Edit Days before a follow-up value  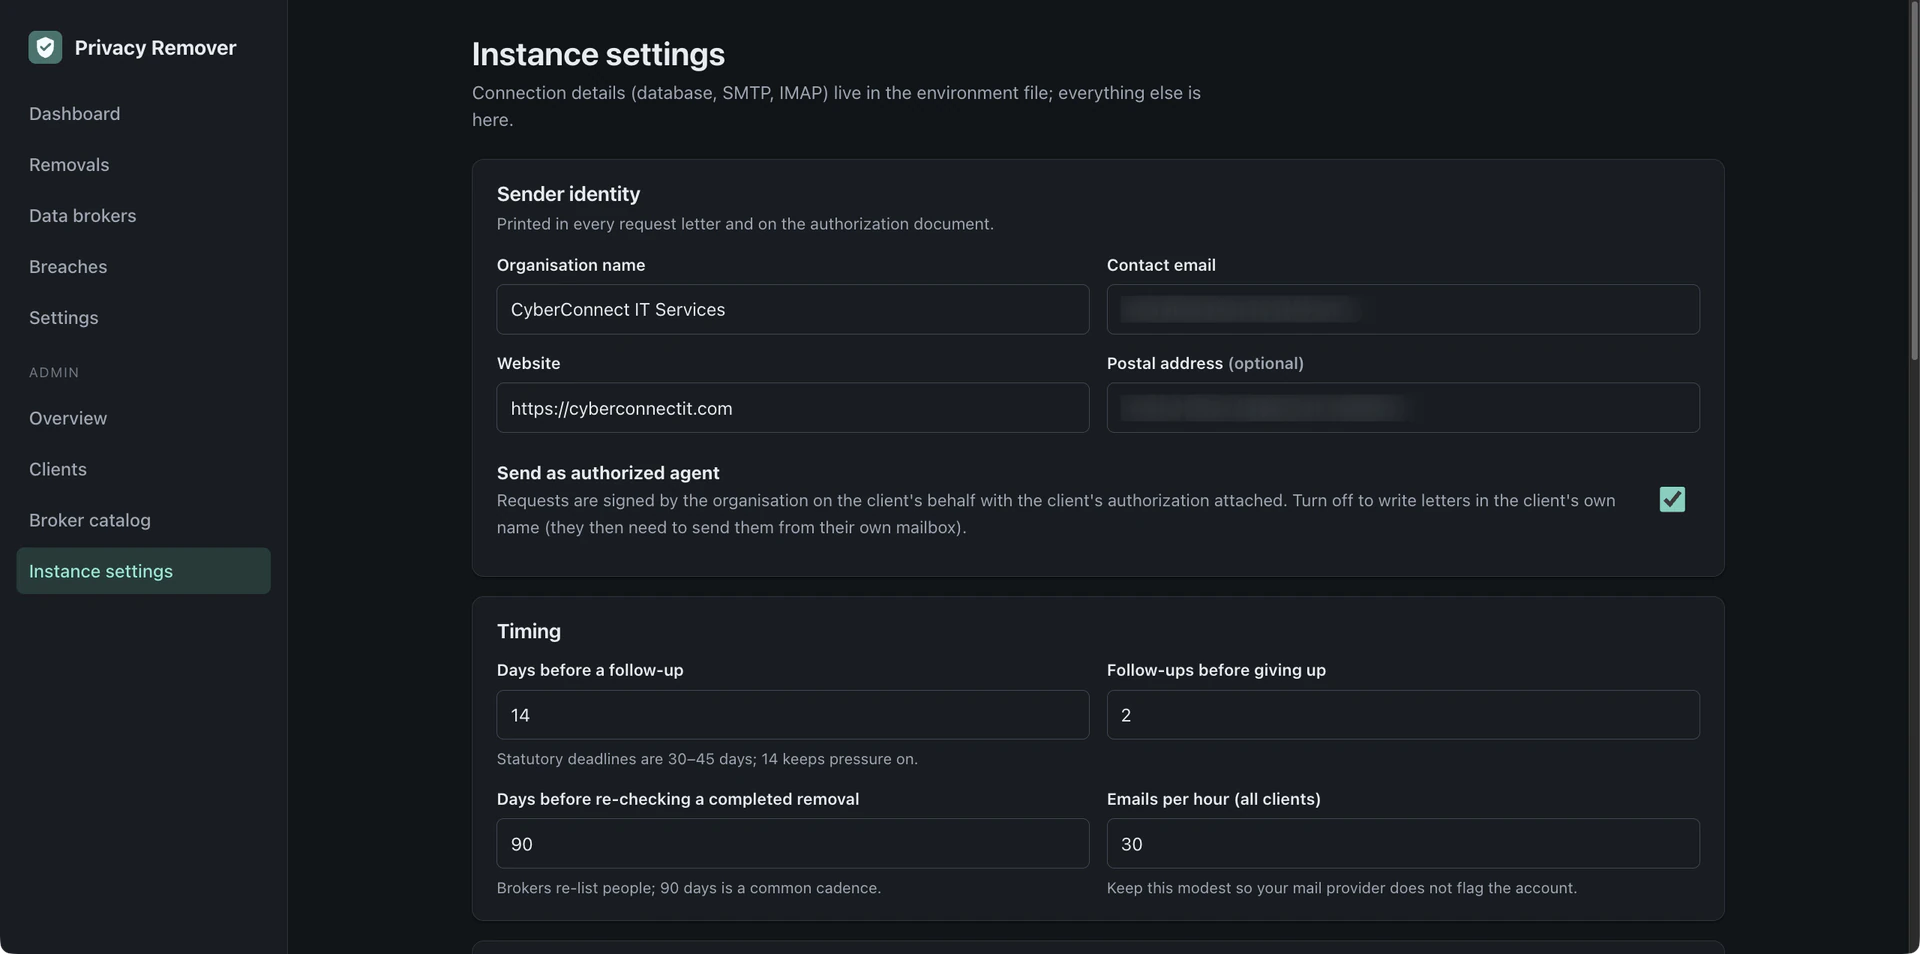(x=793, y=715)
